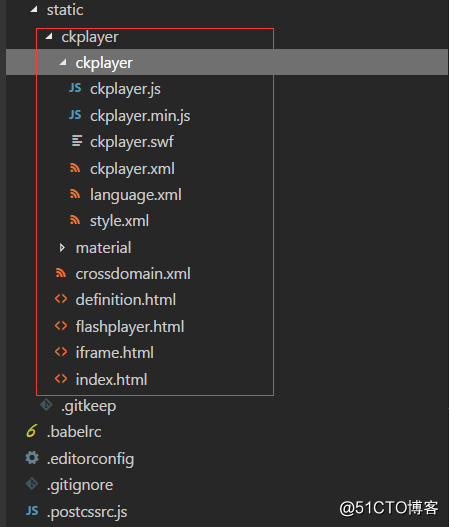Open definition.html file

[x=126, y=300]
